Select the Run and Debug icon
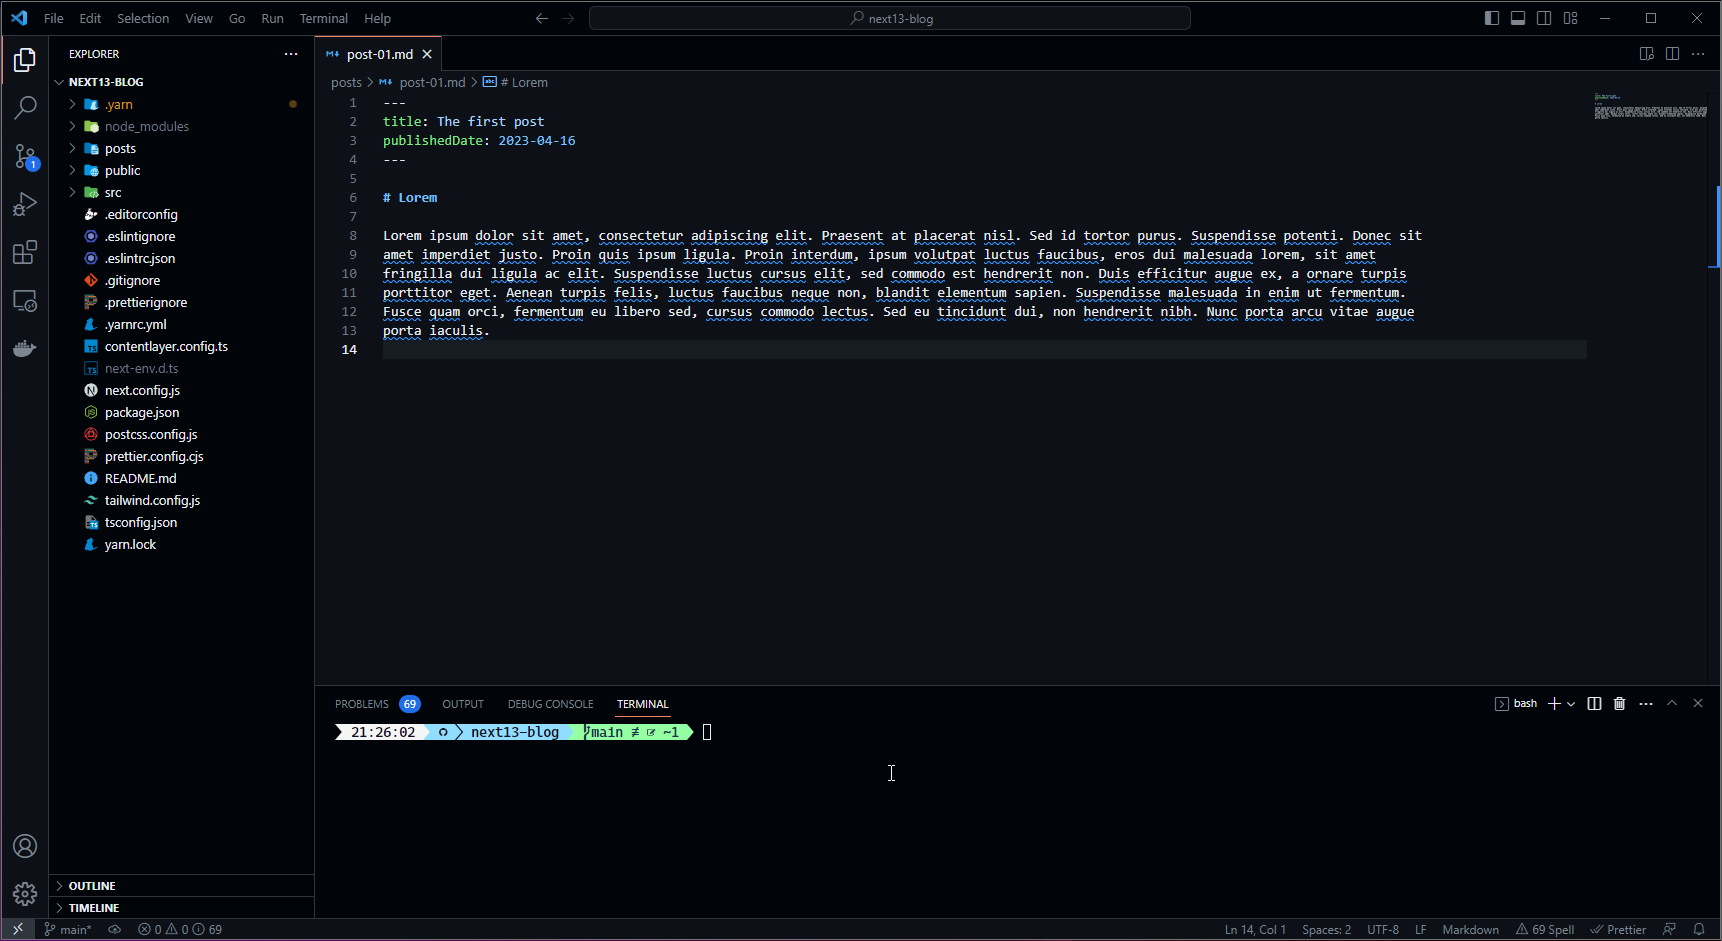The image size is (1722, 941). pyautogui.click(x=25, y=204)
